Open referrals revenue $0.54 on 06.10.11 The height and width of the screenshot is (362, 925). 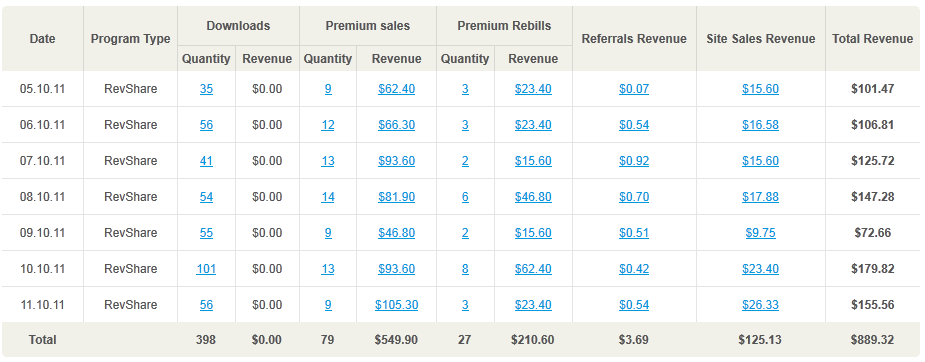pyautogui.click(x=634, y=125)
